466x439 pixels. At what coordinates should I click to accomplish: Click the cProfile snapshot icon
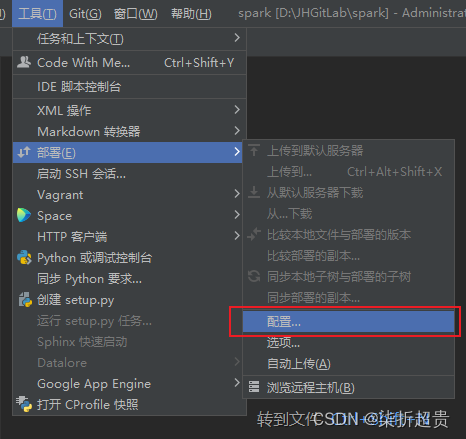pos(24,404)
